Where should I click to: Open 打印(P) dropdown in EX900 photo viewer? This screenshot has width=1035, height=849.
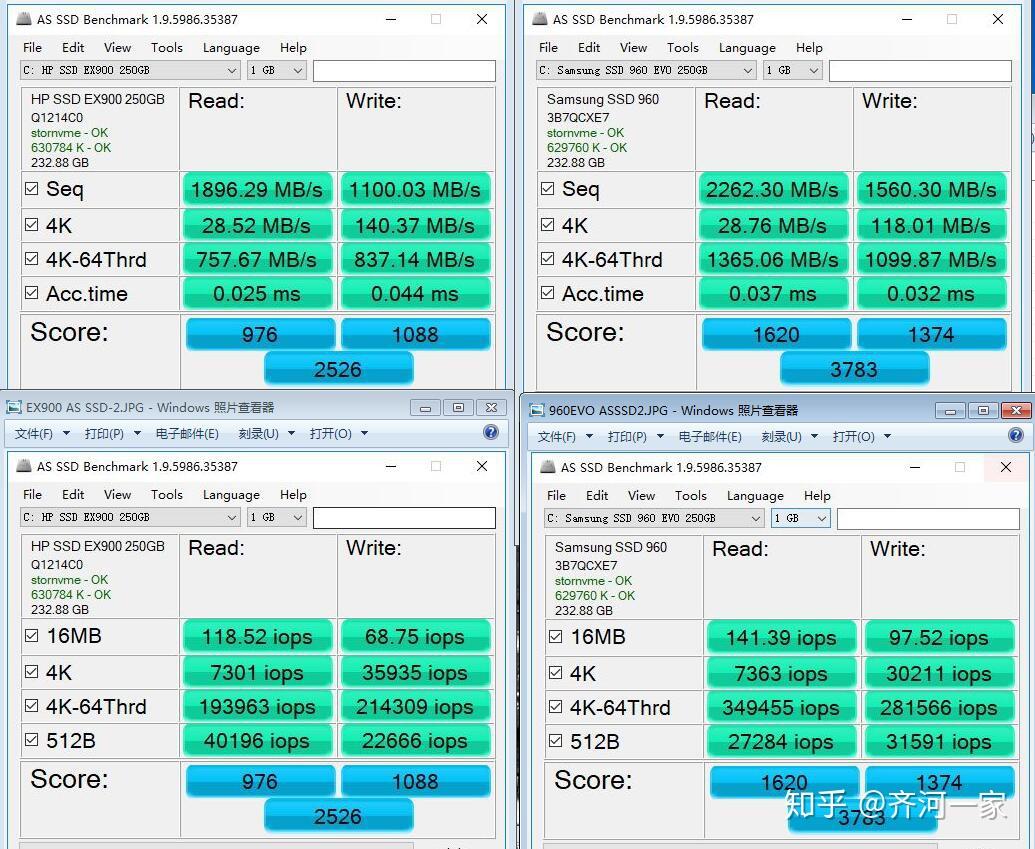[112, 434]
